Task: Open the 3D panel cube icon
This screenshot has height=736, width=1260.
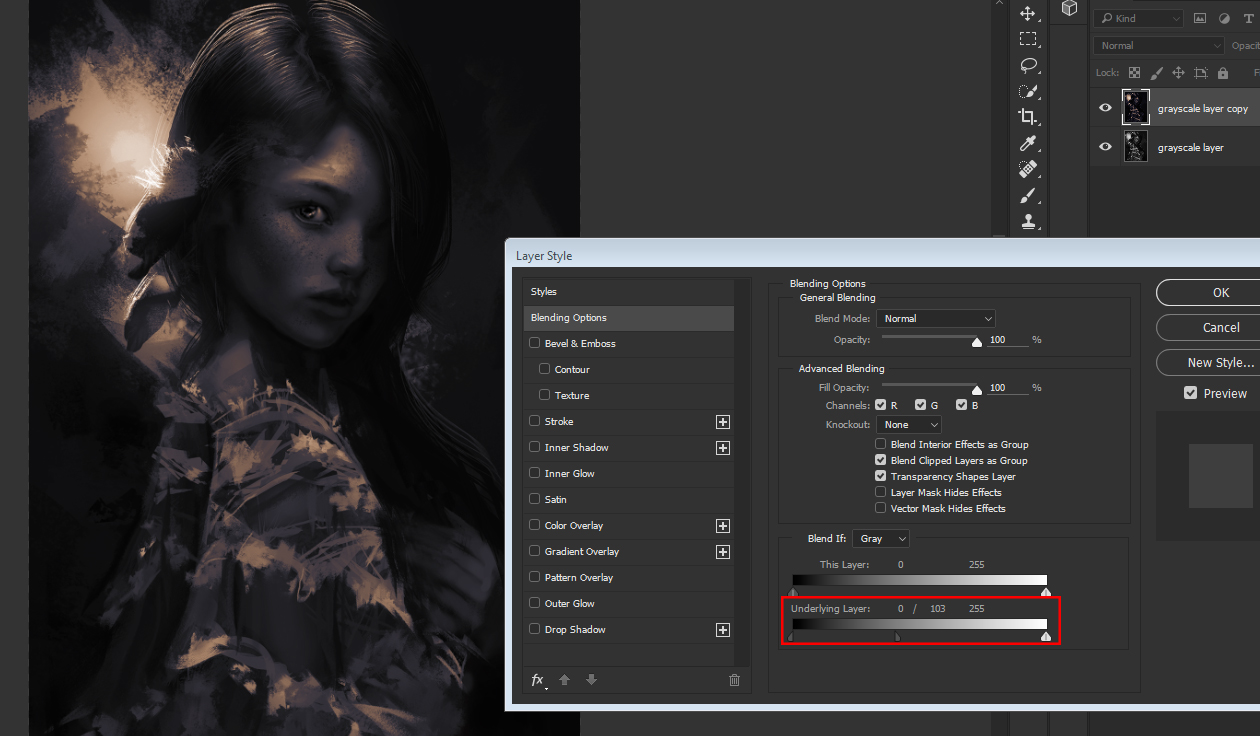Action: [x=1069, y=8]
